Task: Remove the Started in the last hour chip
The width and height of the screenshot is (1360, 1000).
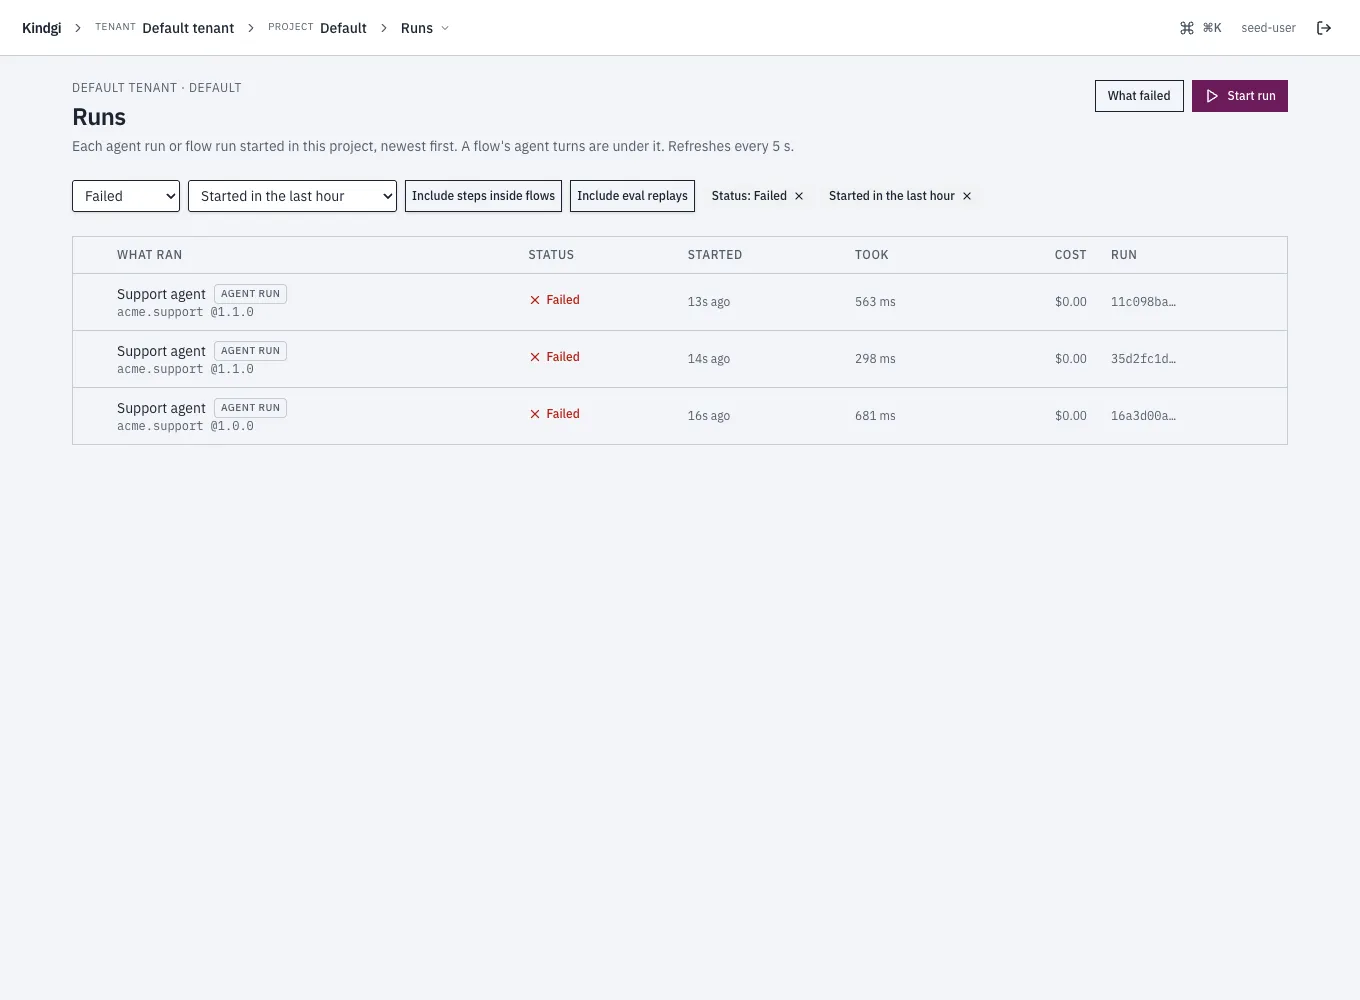Action: click(967, 196)
